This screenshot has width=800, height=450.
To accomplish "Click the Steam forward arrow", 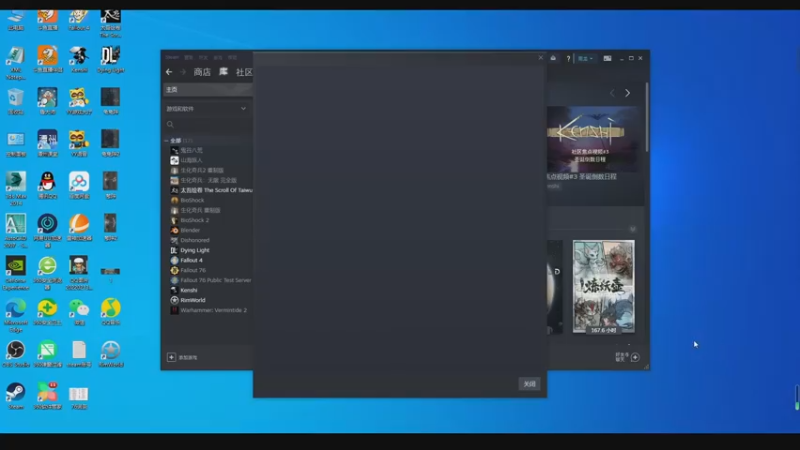I will coord(183,72).
